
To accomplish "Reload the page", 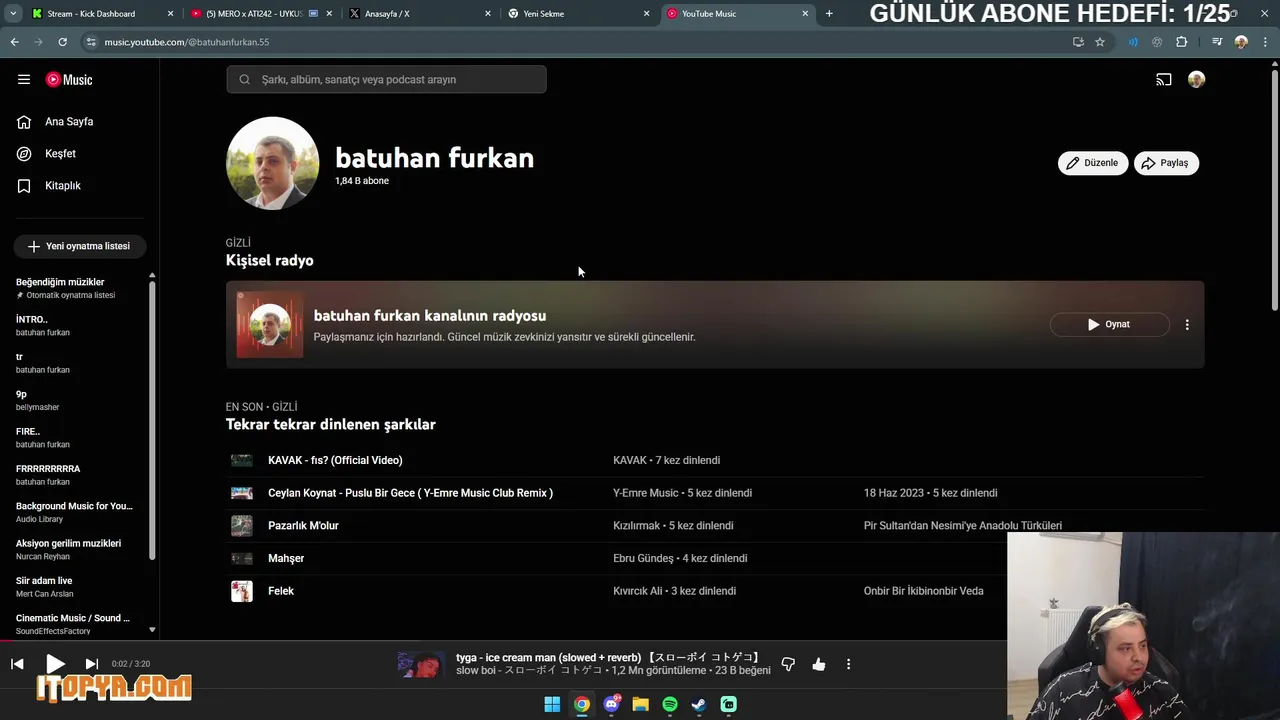I will (62, 42).
